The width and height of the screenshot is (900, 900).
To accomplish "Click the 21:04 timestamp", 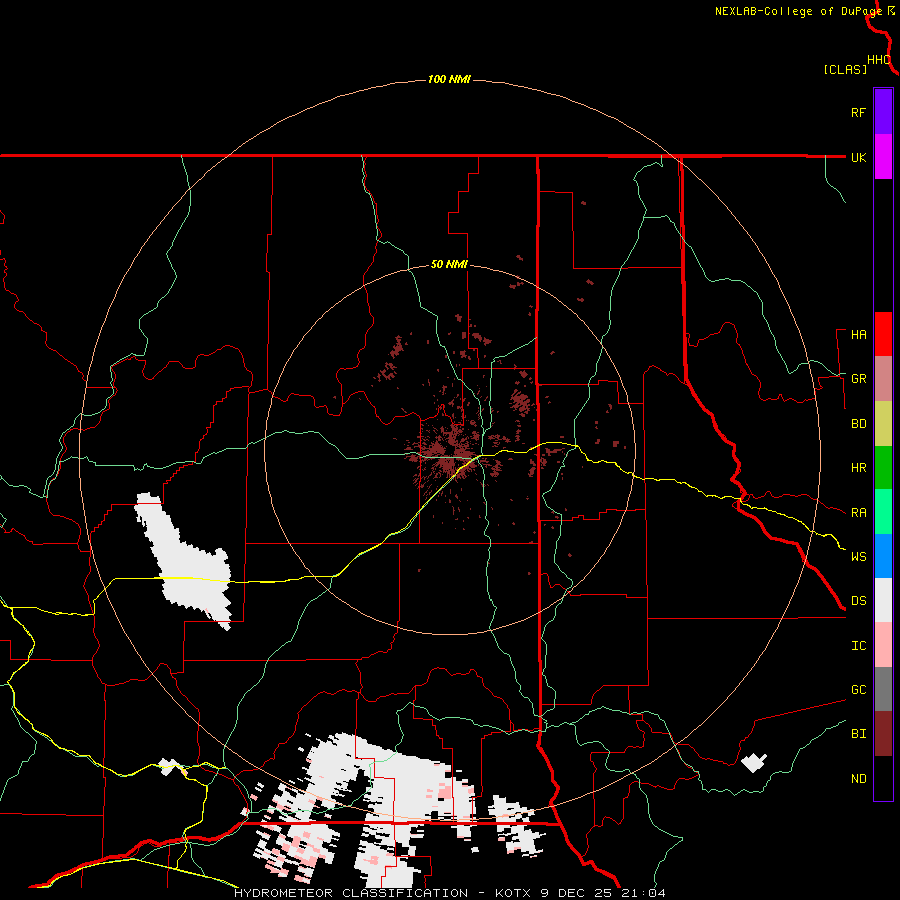I will (641, 893).
